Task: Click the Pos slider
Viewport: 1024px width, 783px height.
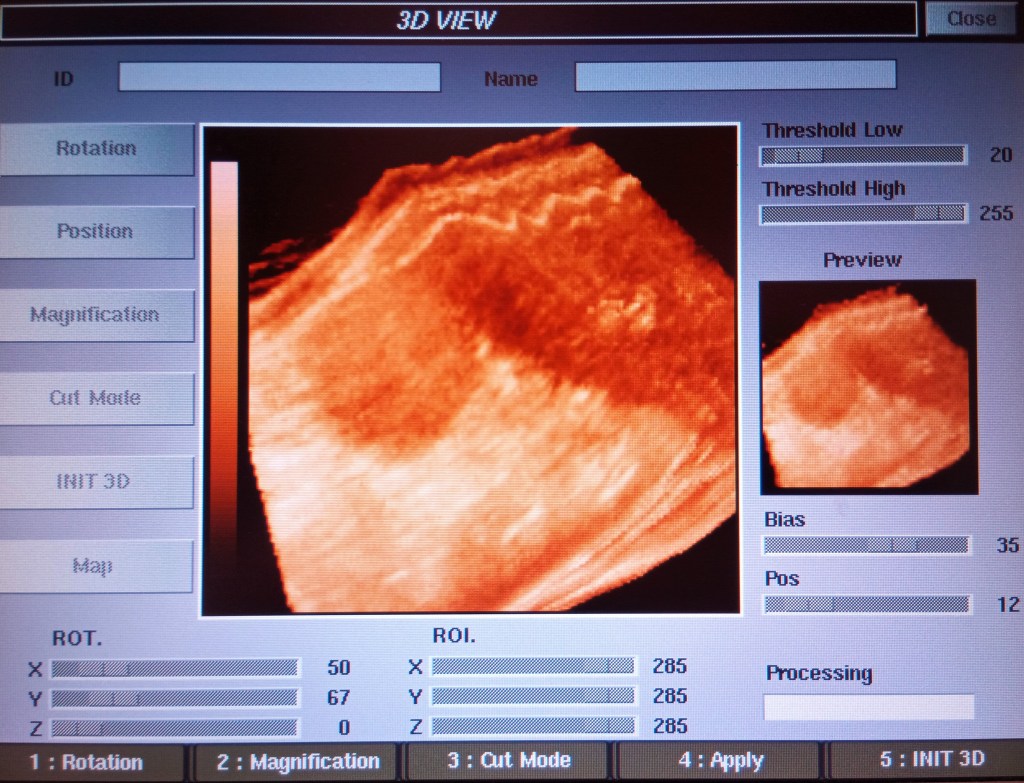Action: click(x=865, y=604)
